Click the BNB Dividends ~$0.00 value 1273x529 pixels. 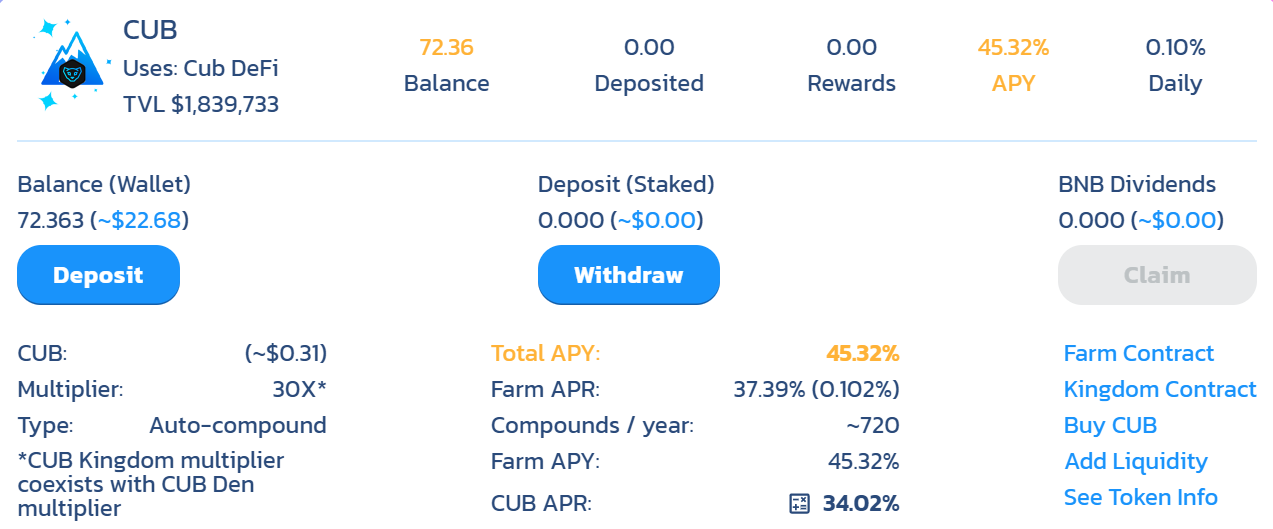tap(1177, 220)
